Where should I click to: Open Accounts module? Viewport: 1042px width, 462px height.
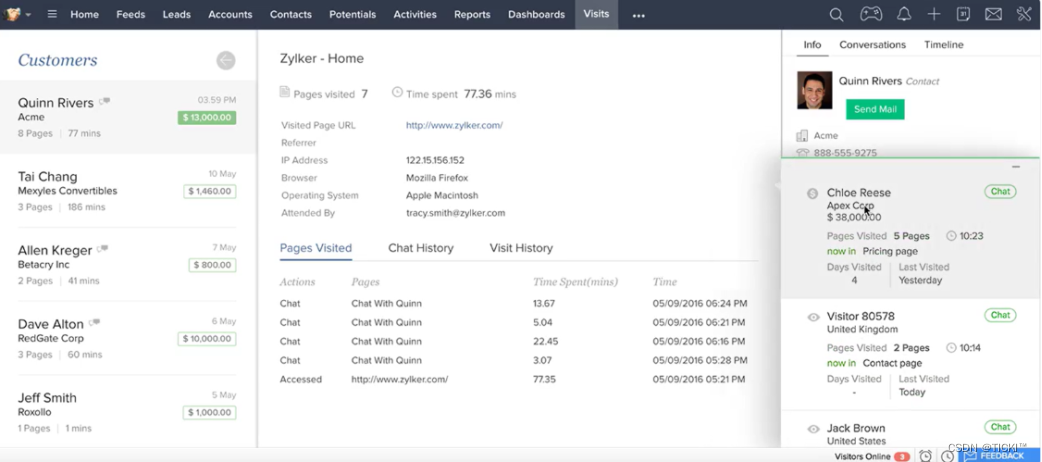tap(230, 14)
